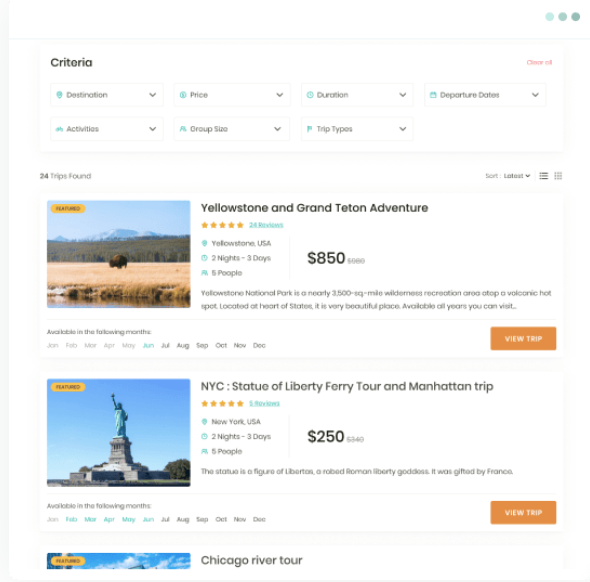Click the Activities bicycle icon
The image size is (590, 582).
coord(59,129)
